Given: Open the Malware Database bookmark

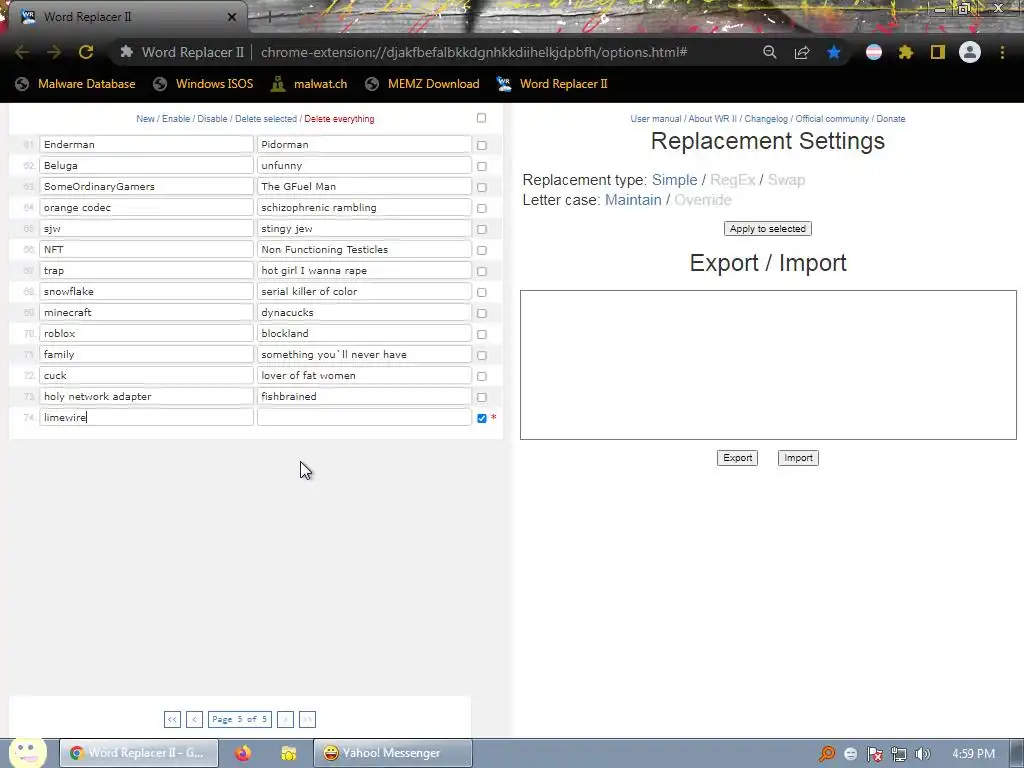Looking at the screenshot, I should (x=75, y=84).
